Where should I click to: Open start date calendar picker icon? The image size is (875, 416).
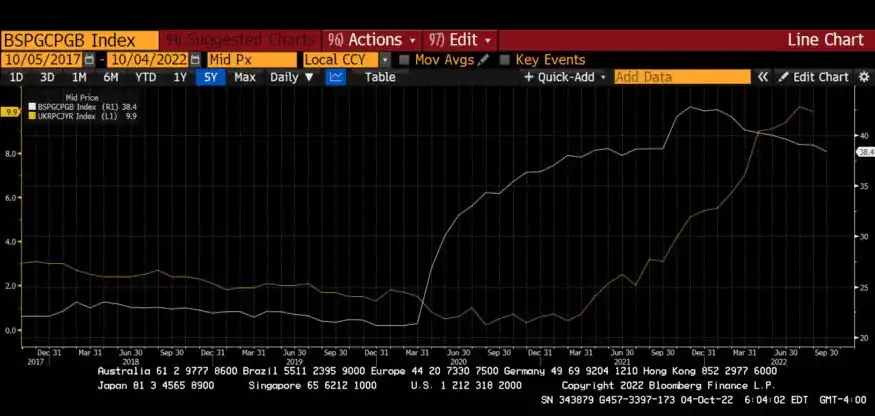pyautogui.click(x=89, y=60)
